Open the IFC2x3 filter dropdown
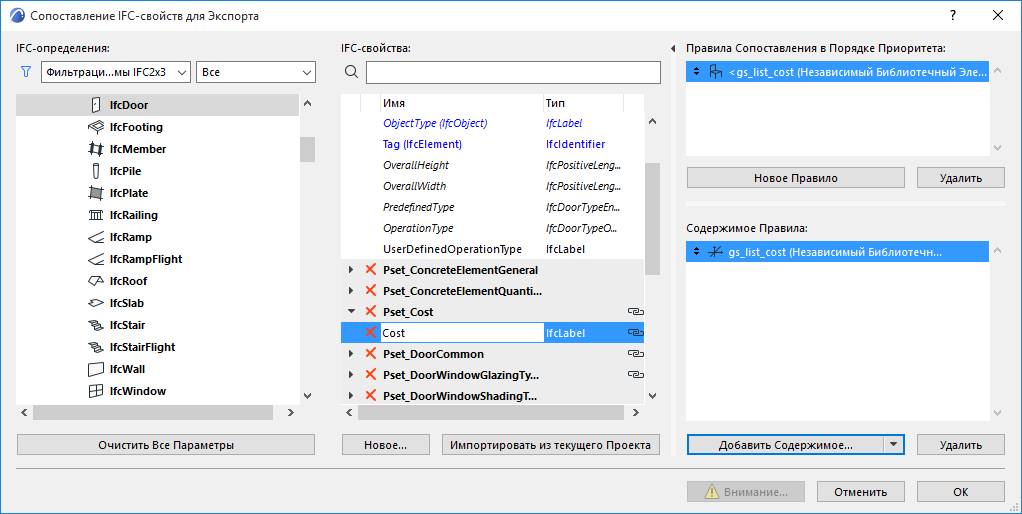 coord(115,72)
